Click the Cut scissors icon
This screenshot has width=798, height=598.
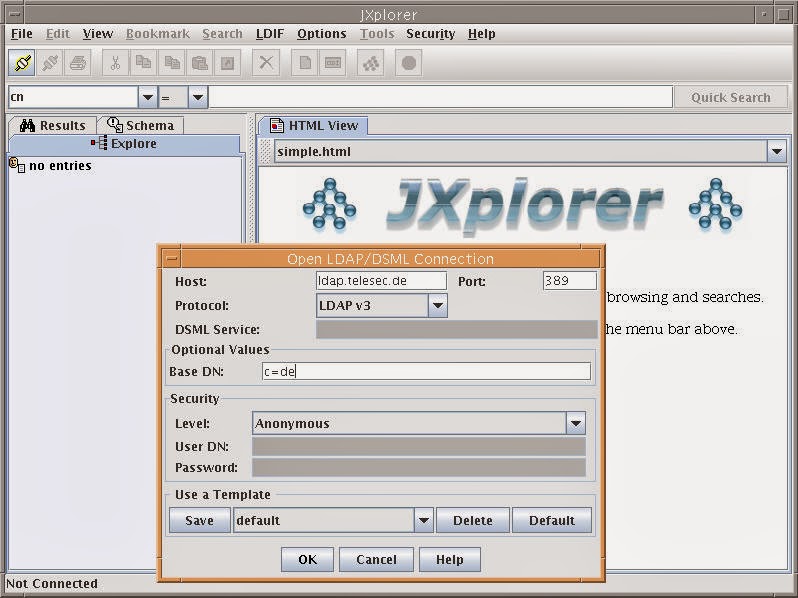tap(116, 63)
